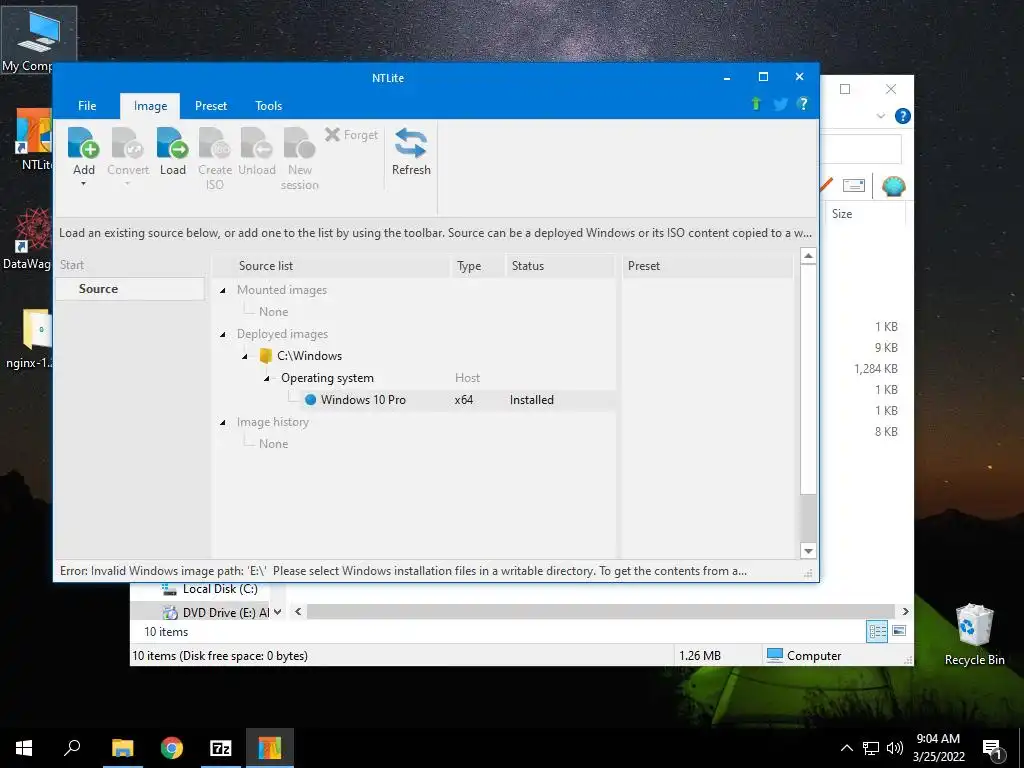Open the notification center icon
Viewport: 1024px width, 768px height.
point(992,748)
